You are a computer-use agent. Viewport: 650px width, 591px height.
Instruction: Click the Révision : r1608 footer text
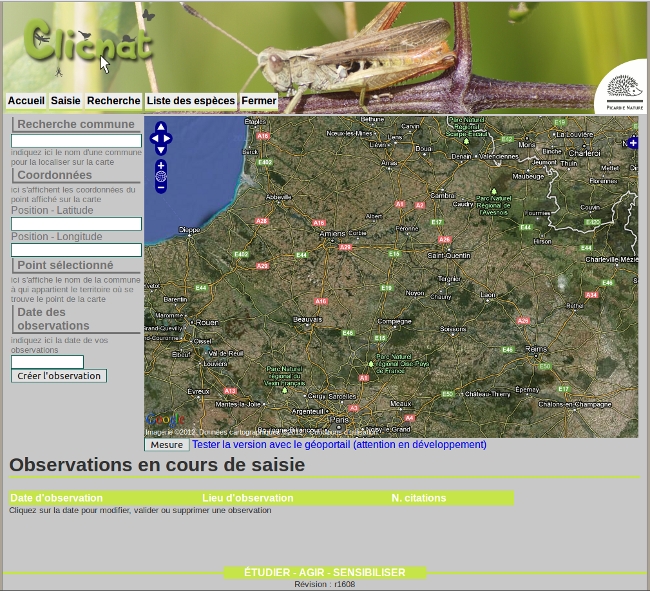(325, 584)
